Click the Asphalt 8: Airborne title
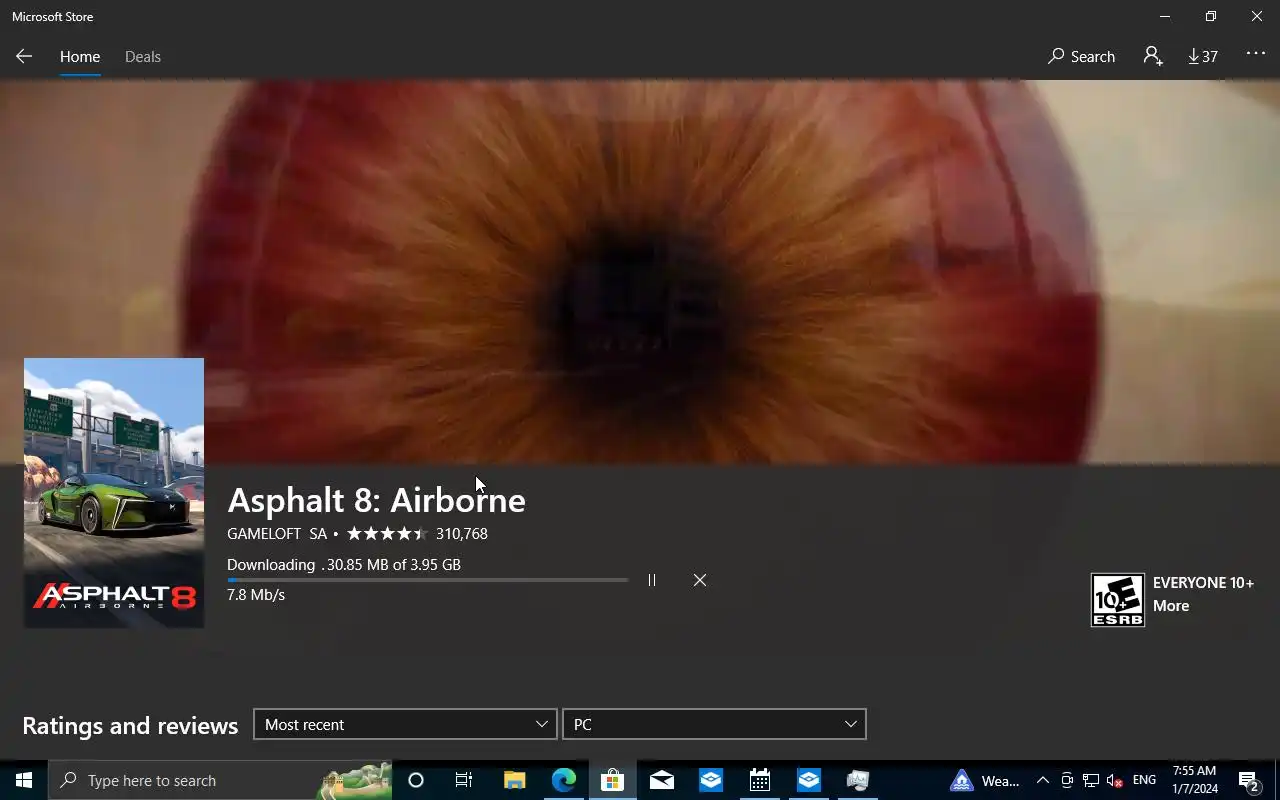 (x=376, y=500)
